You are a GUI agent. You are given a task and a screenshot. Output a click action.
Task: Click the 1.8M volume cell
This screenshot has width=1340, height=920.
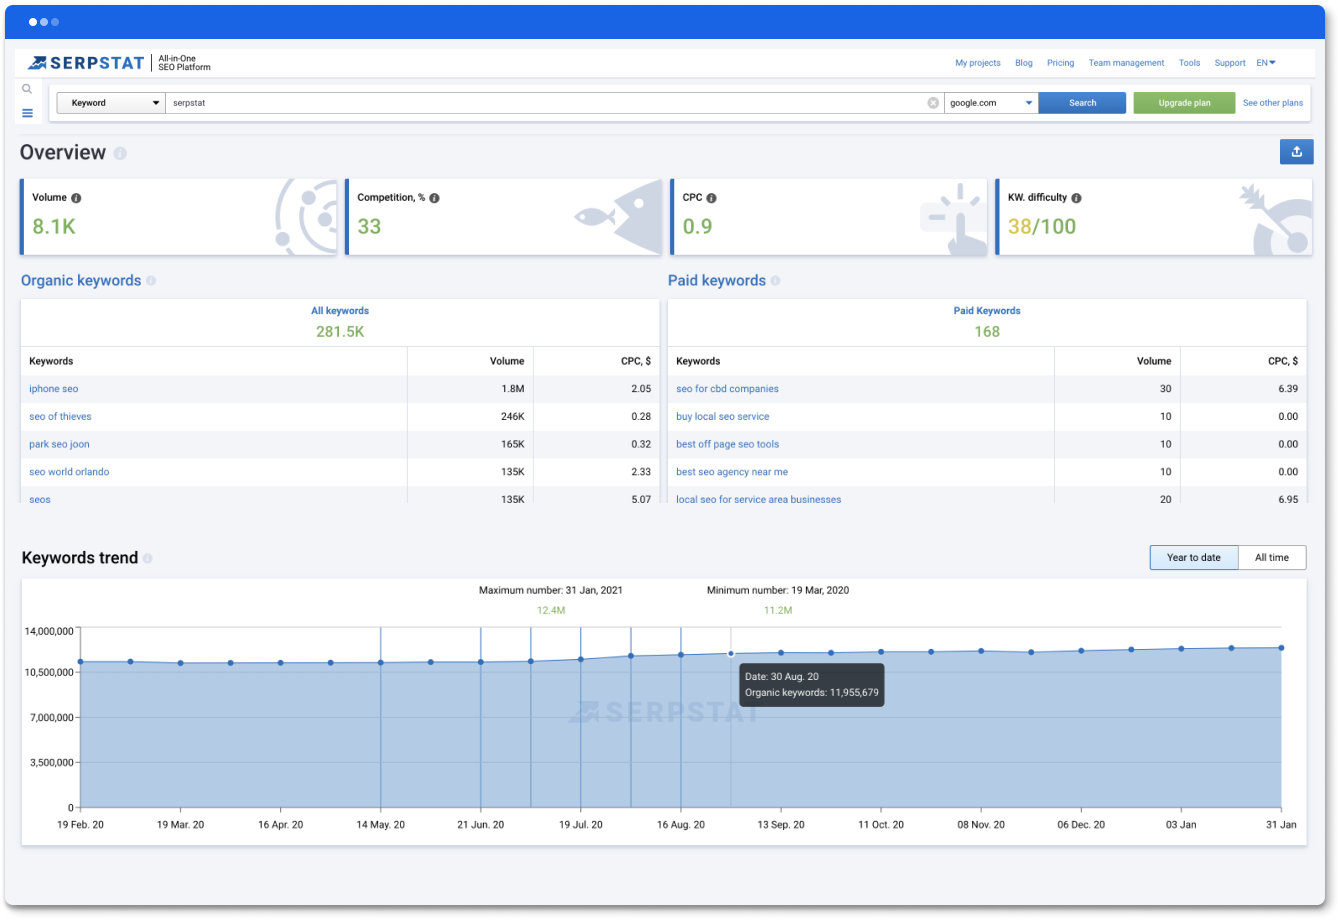(x=513, y=389)
